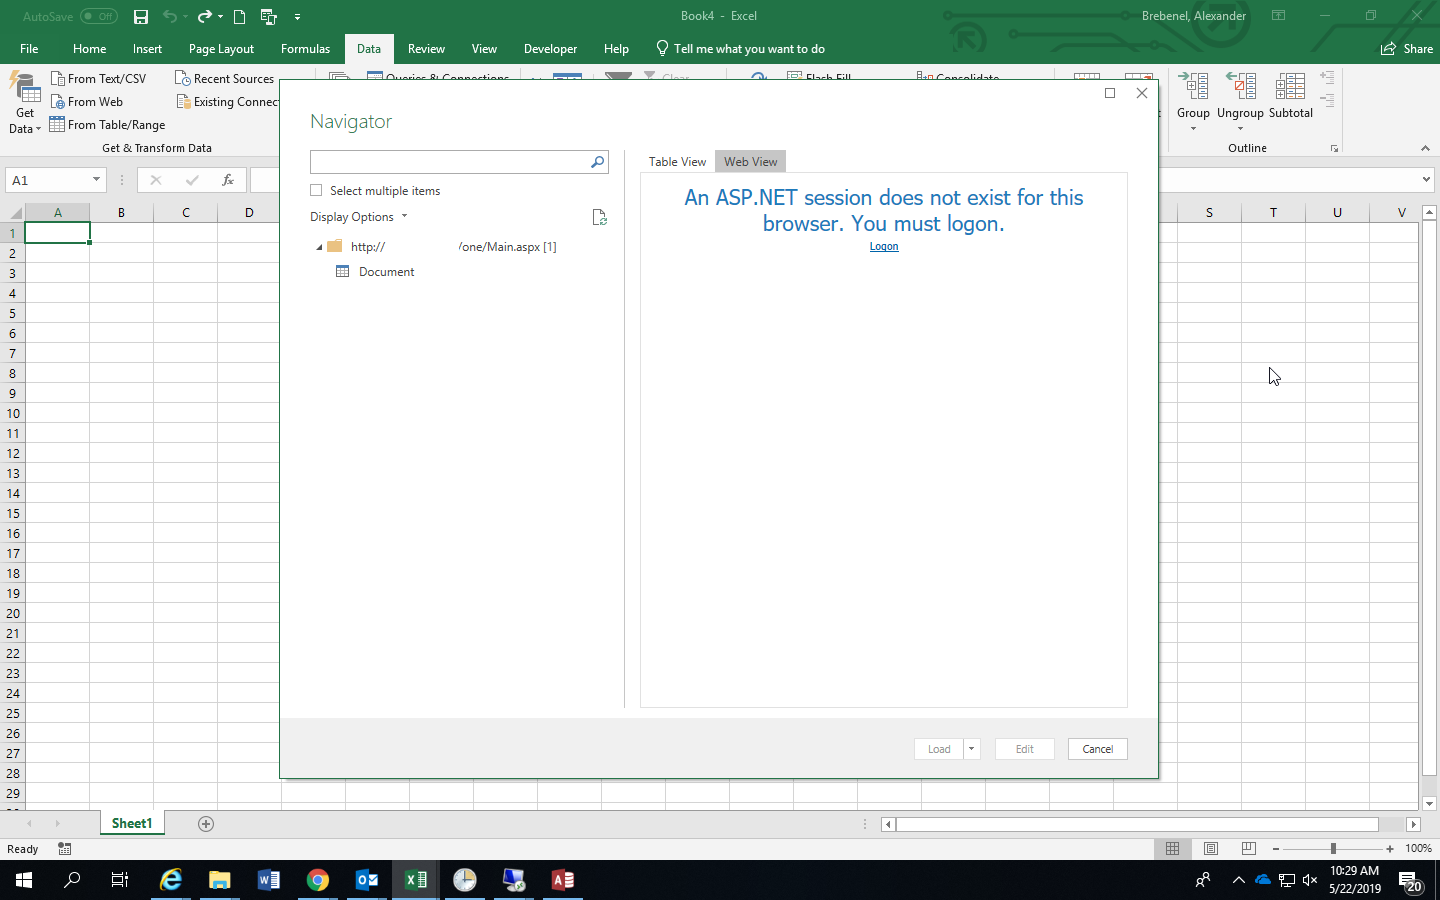Image resolution: width=1440 pixels, height=900 pixels.
Task: Toggle the AutoSave switch
Action: 98,16
